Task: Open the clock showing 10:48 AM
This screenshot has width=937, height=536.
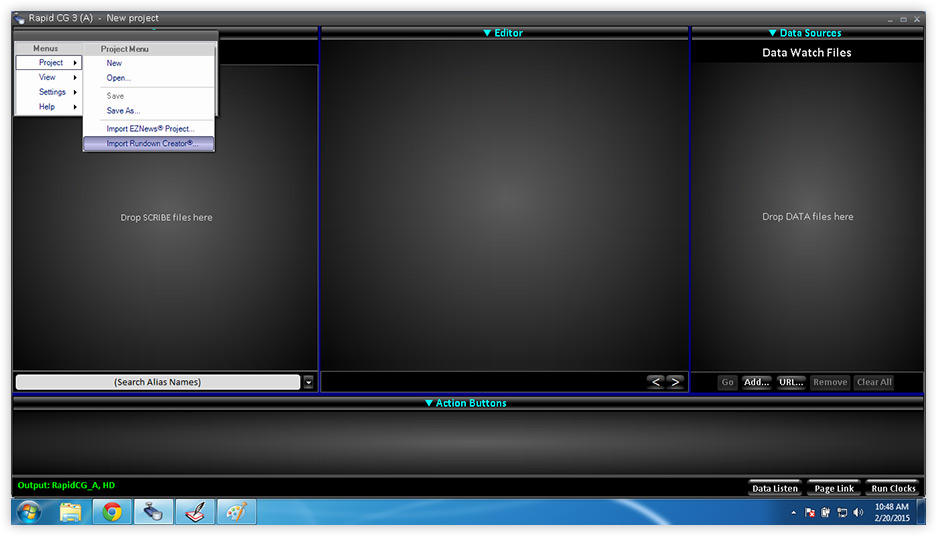Action: (892, 512)
